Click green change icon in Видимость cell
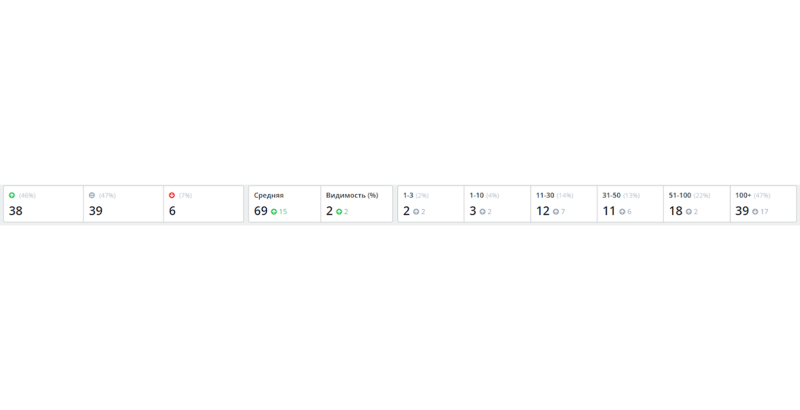 [339, 212]
